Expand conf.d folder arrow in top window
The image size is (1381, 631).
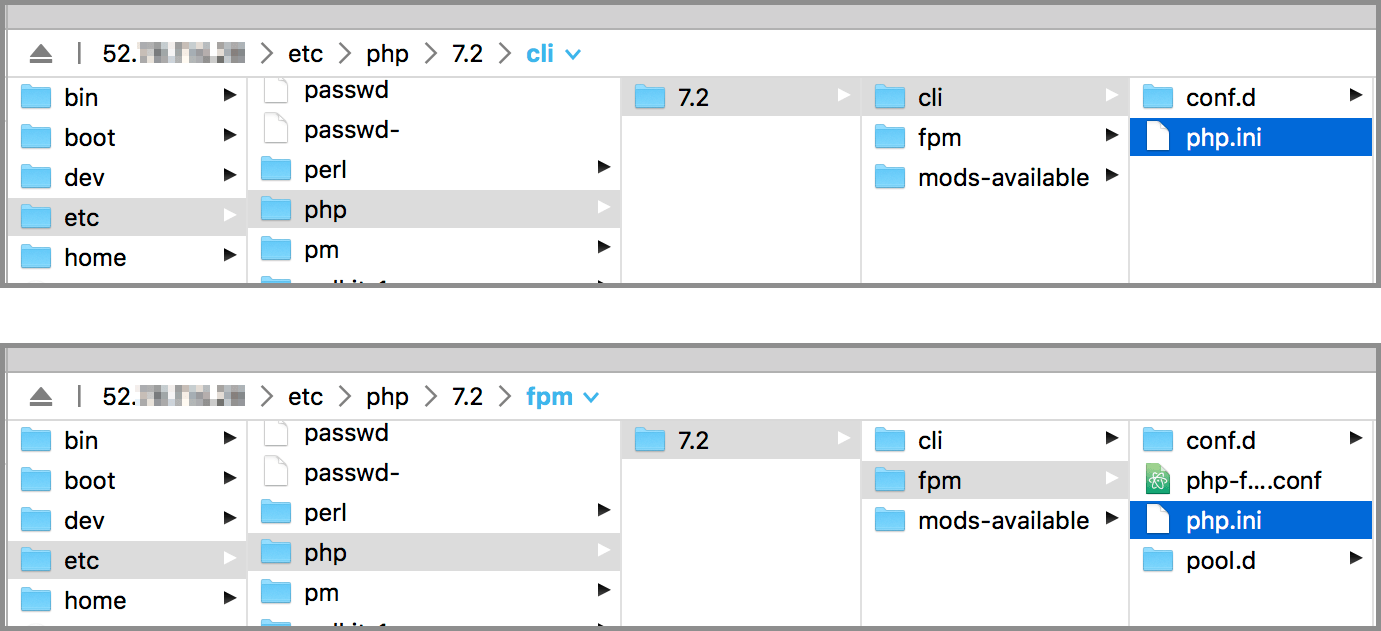point(1355,96)
